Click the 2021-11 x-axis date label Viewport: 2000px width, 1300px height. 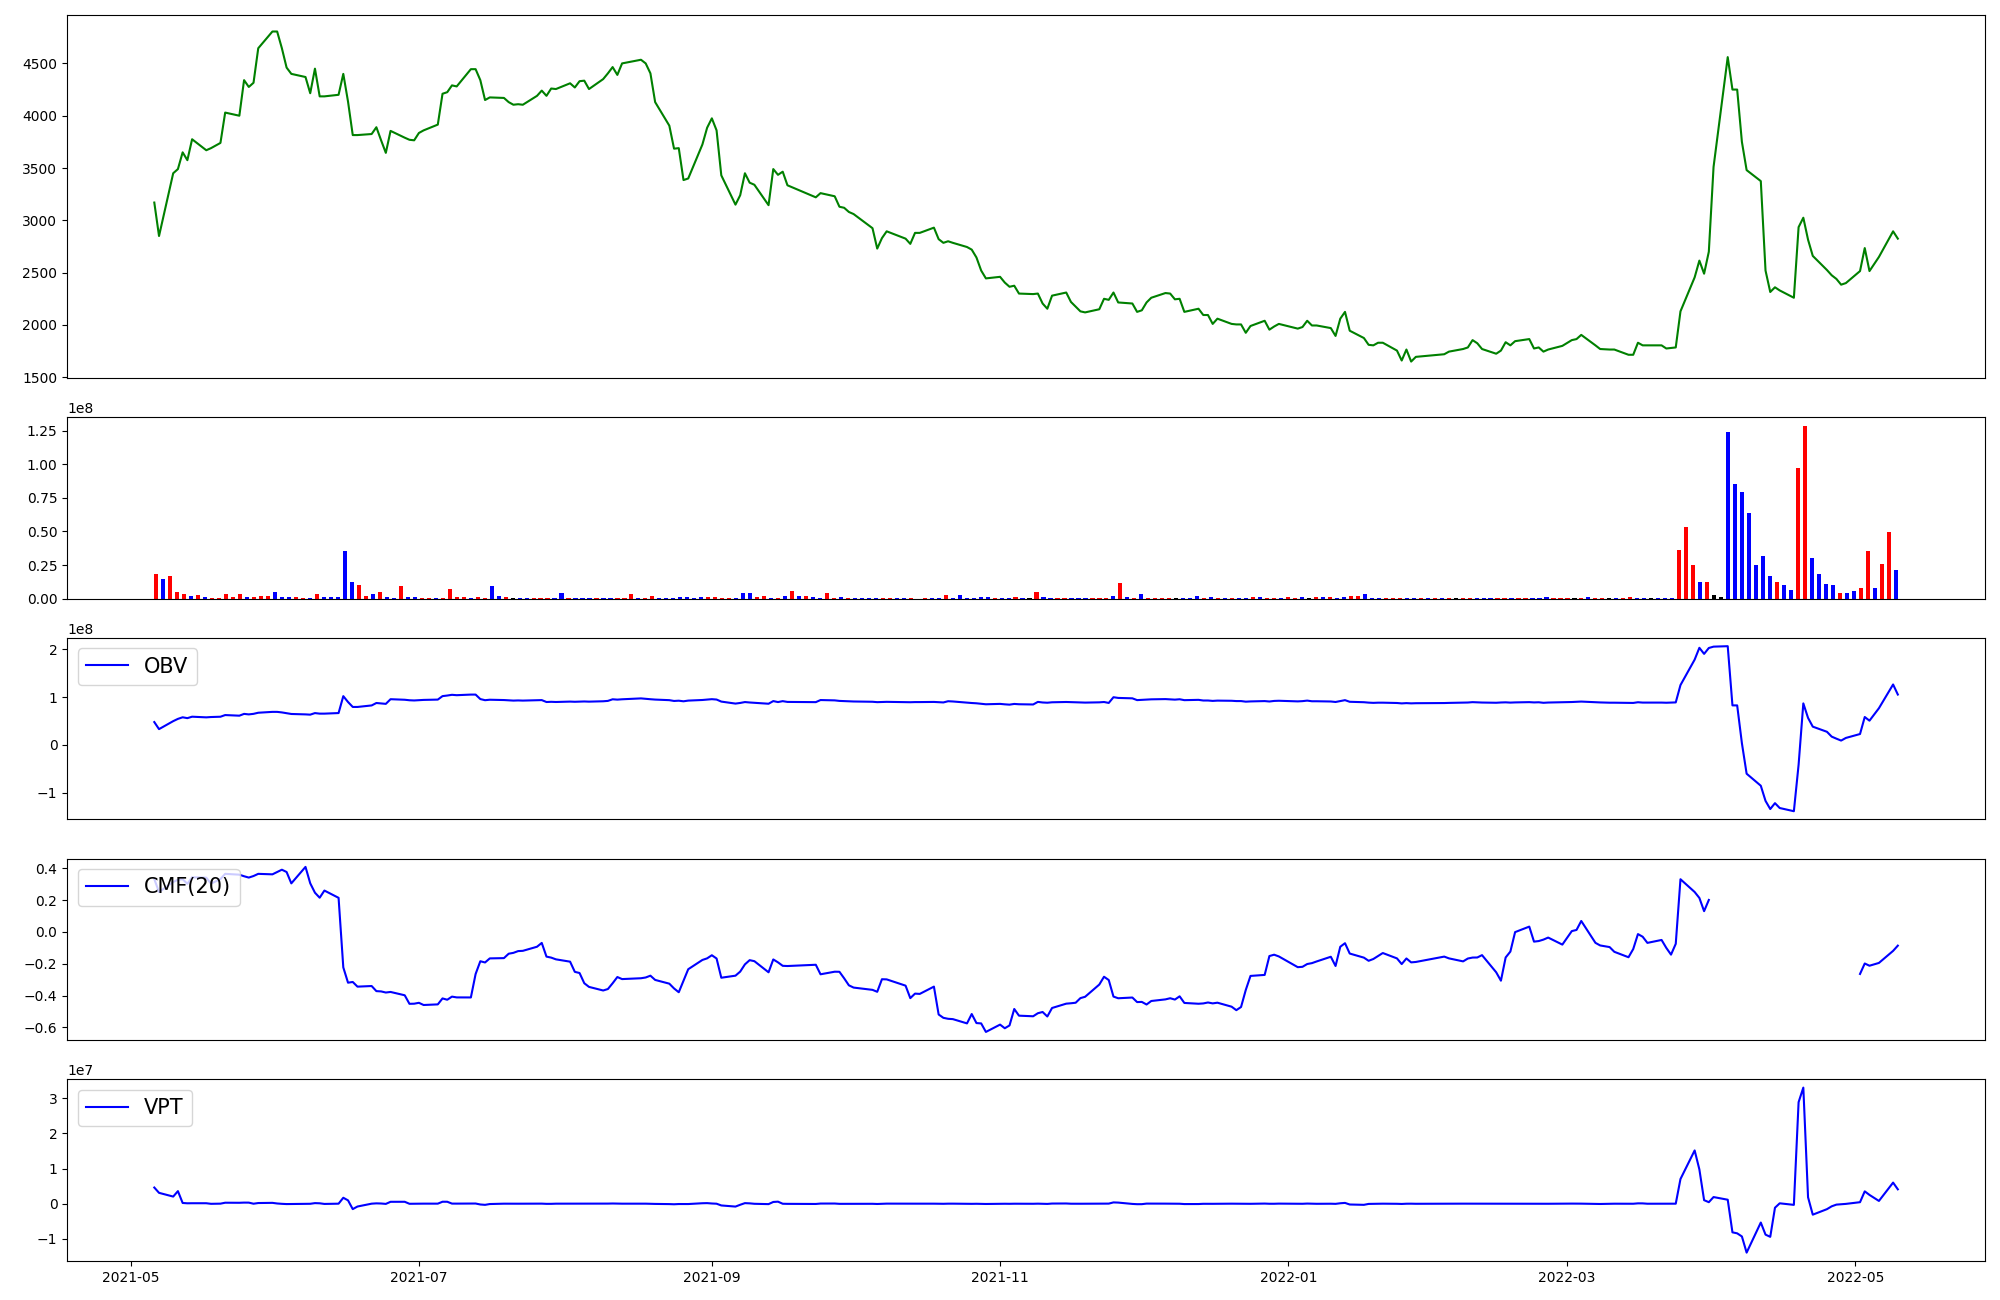[1000, 1277]
